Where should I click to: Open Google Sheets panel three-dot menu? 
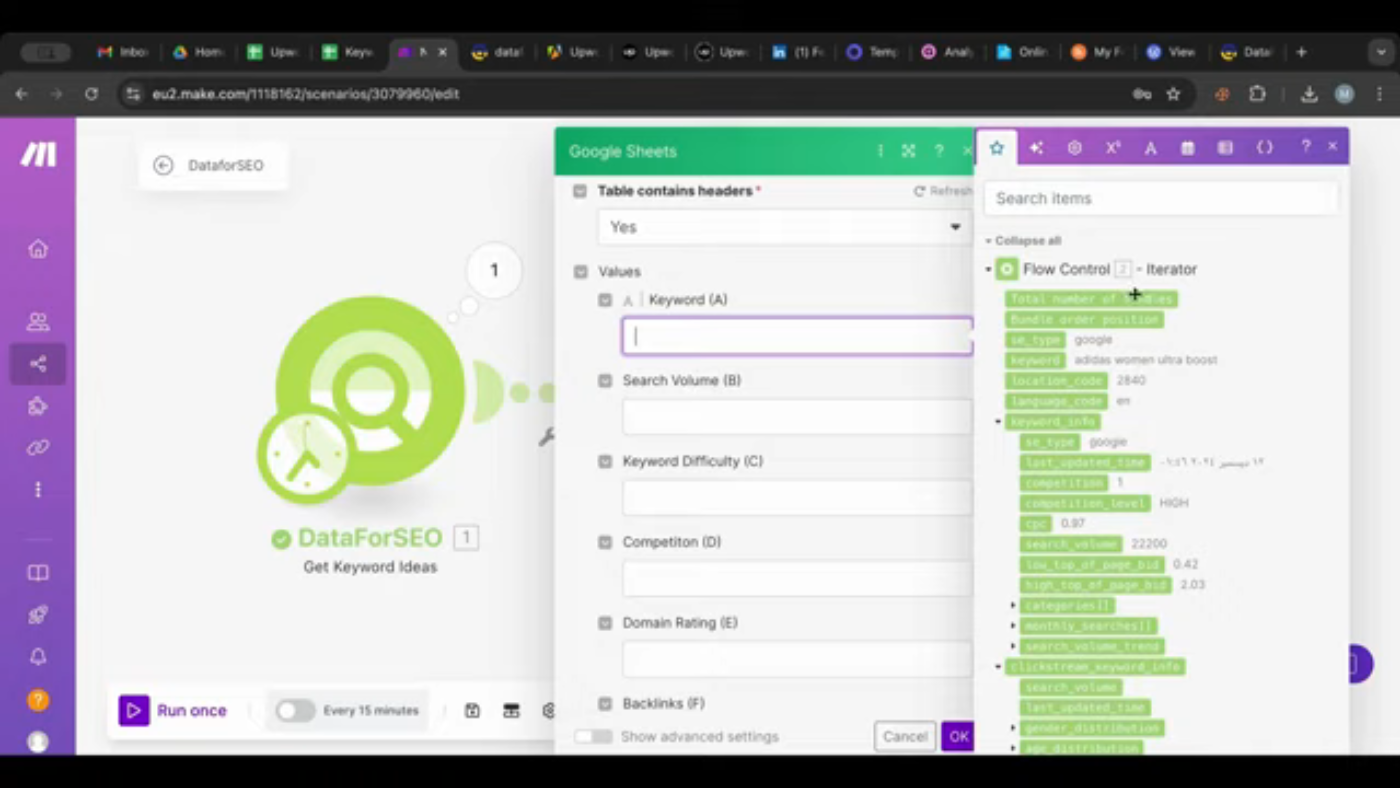[x=880, y=151]
